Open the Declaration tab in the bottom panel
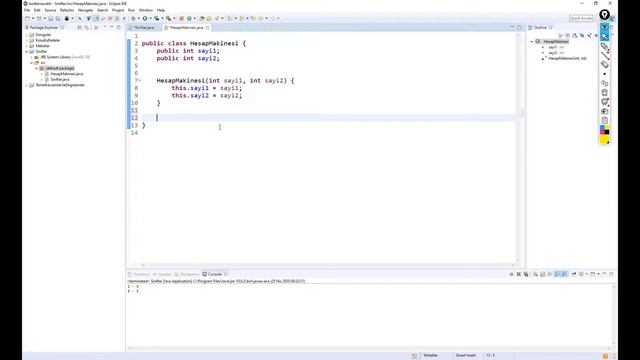Screen dimensions: 640x360 pyautogui.click(x=187, y=274)
